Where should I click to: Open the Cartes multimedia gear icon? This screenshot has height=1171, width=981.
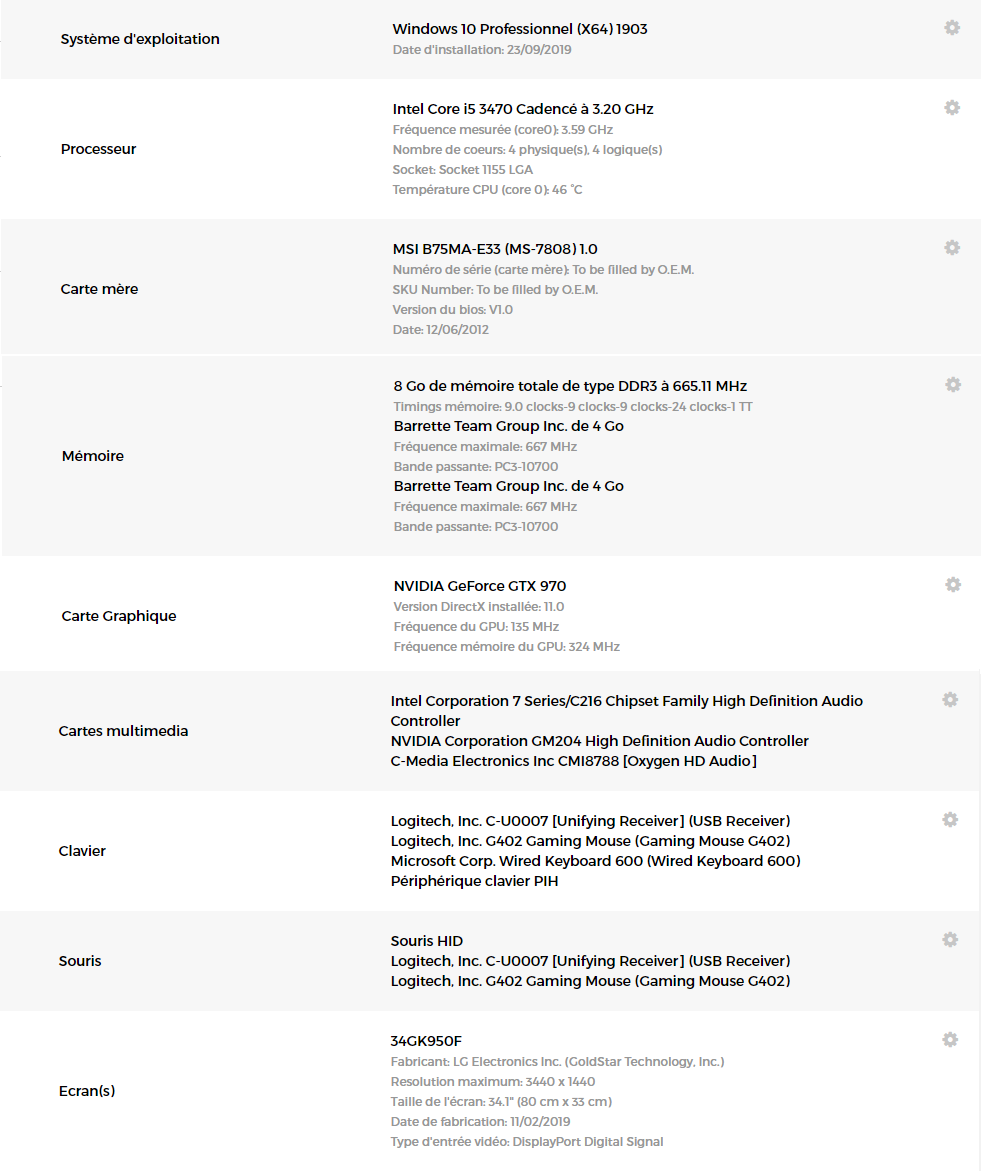click(x=950, y=700)
